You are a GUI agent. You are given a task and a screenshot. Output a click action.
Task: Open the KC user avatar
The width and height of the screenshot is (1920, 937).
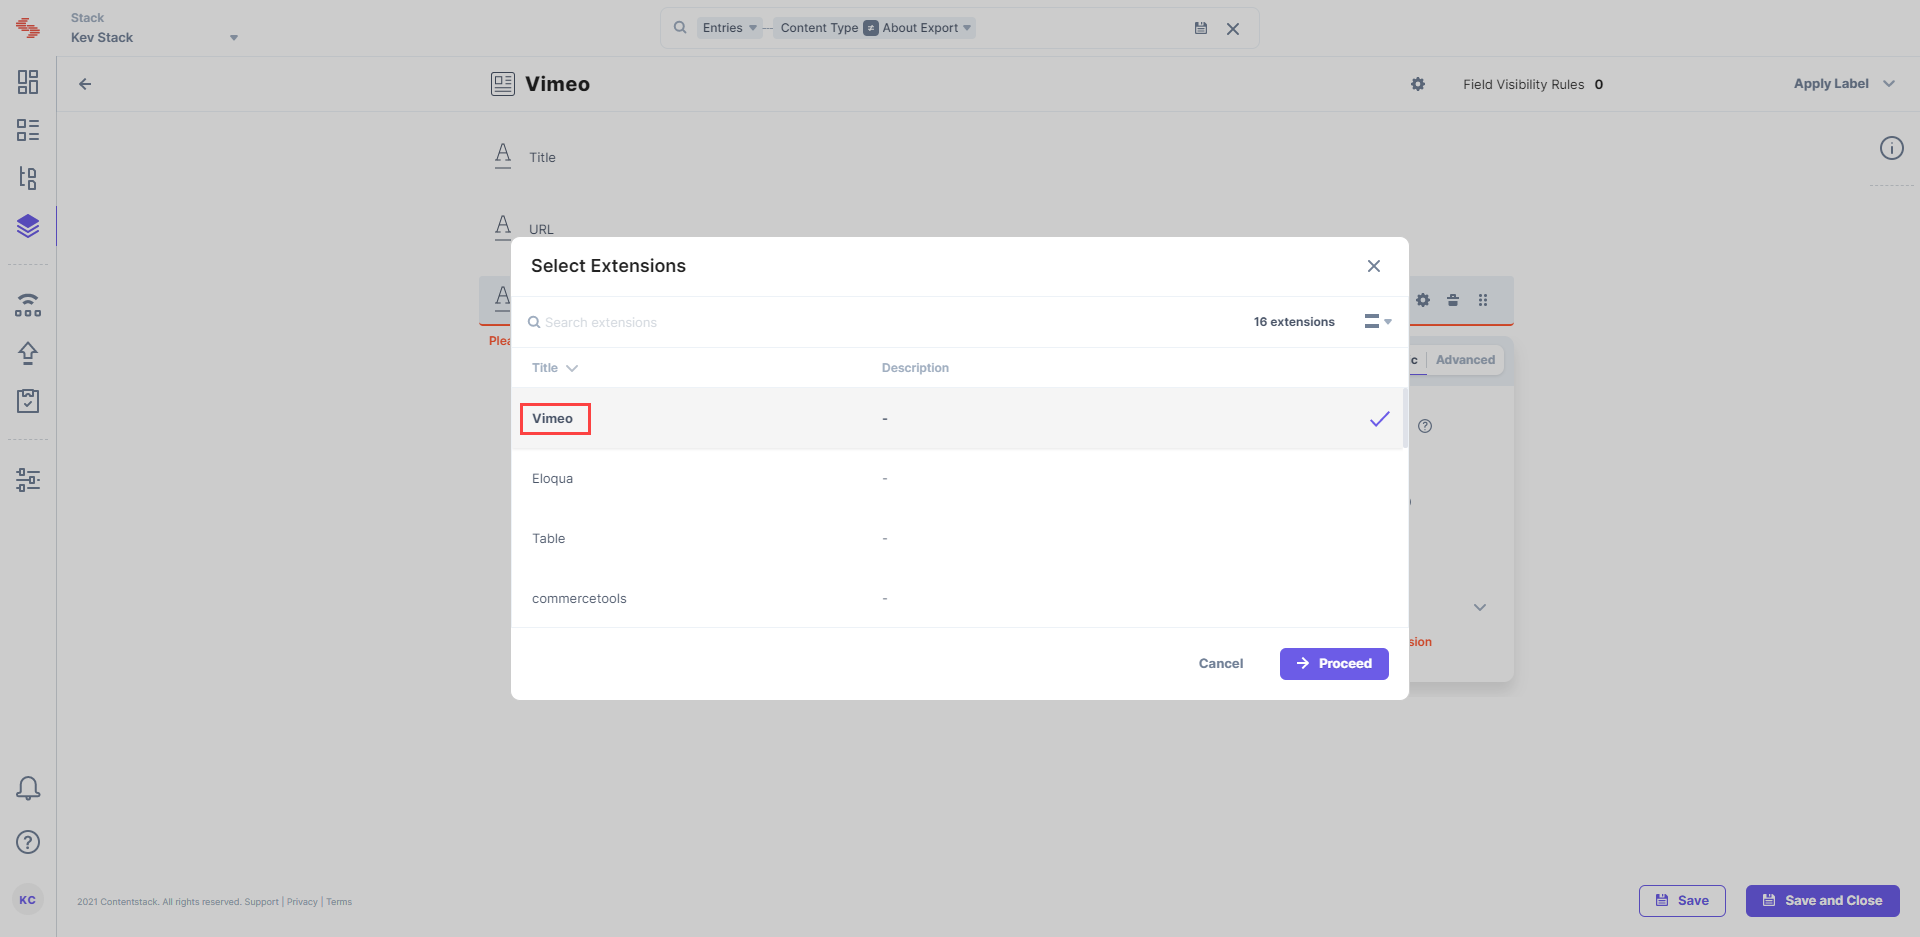(28, 900)
